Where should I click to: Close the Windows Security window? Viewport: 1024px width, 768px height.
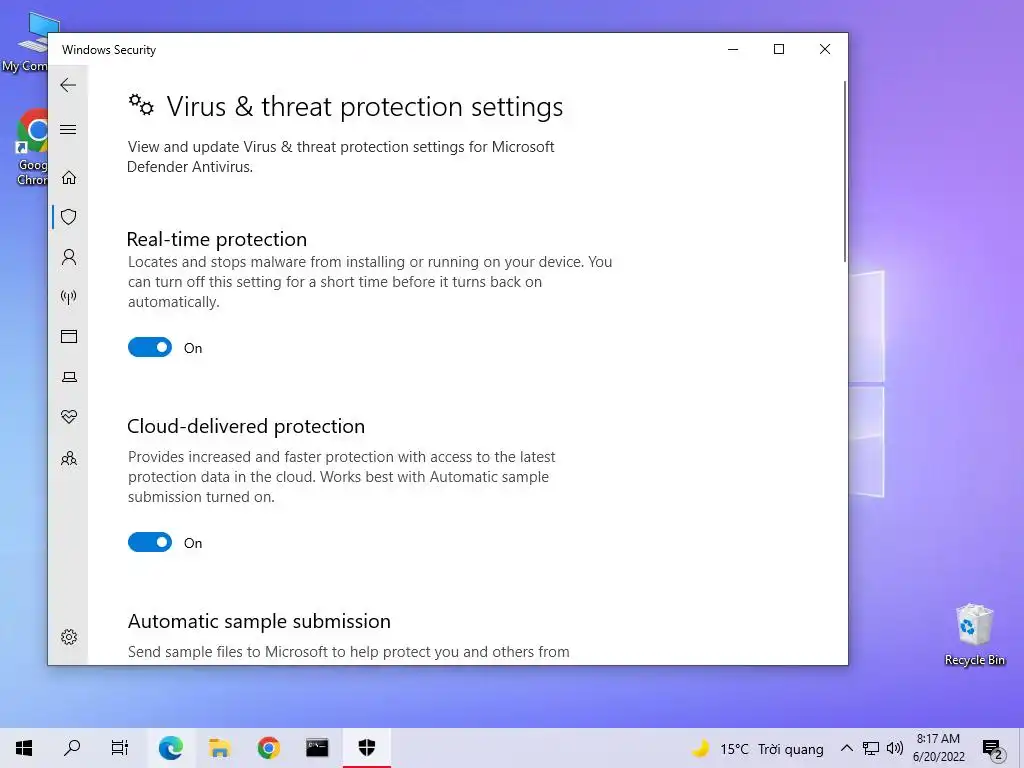click(825, 49)
